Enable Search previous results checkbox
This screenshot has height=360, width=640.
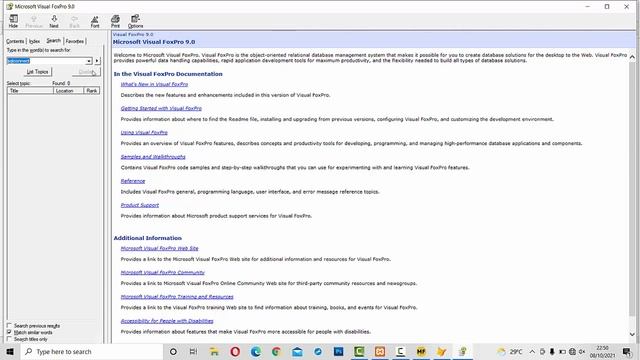(9, 326)
